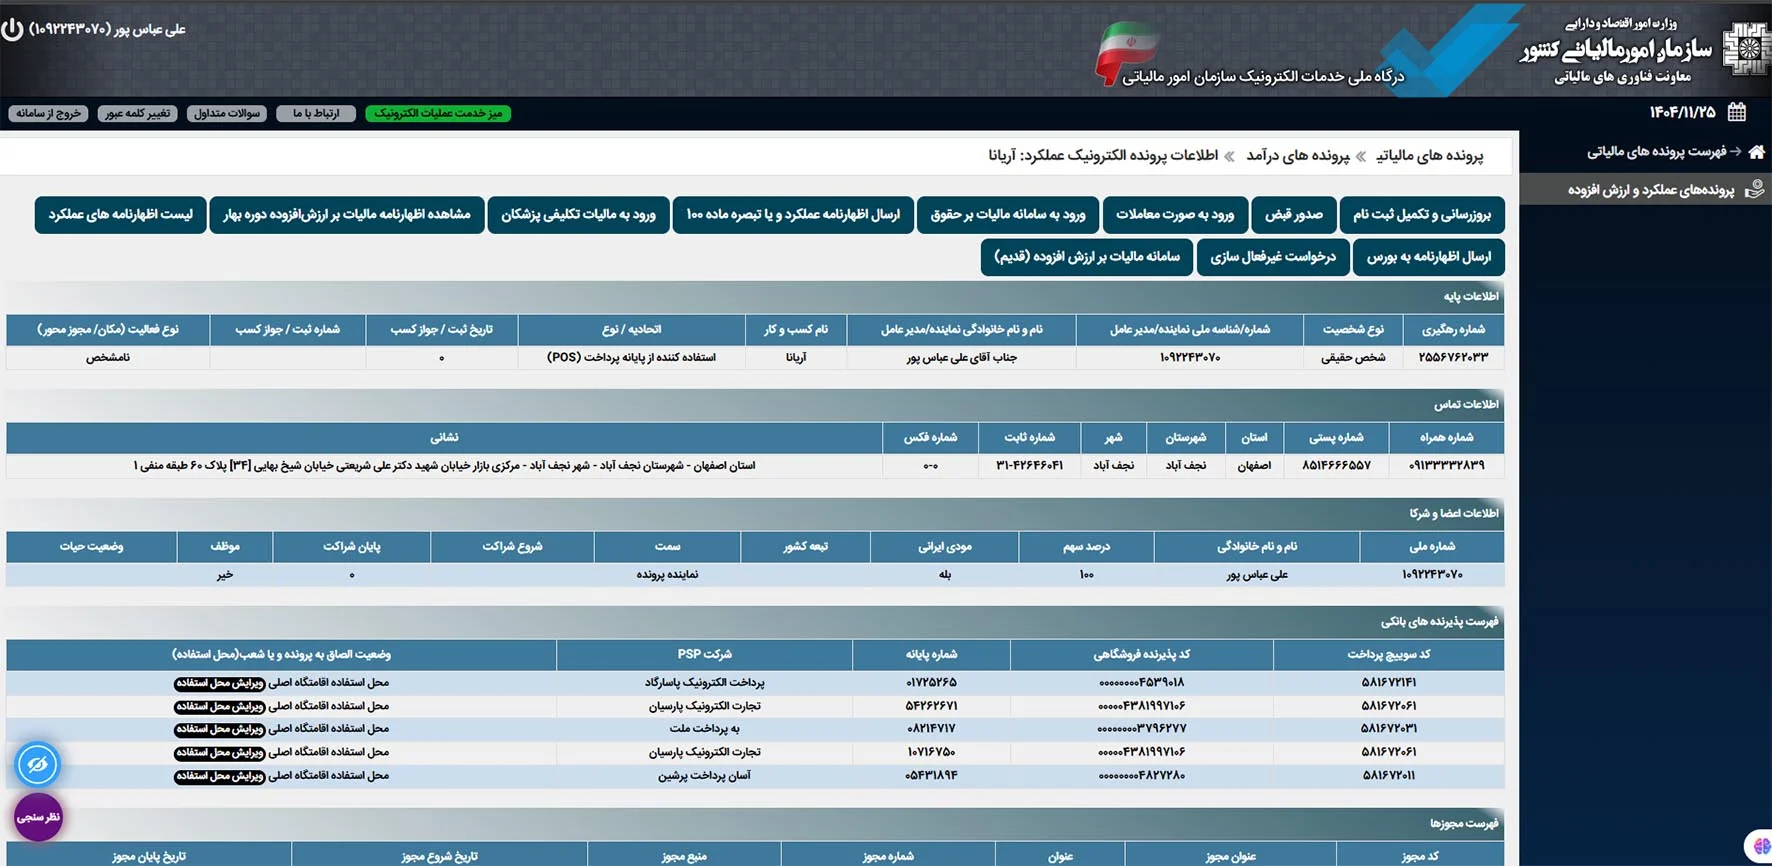
Task: Go to پرونده های مالیاتی in the breadcrumb
Action: pyautogui.click(x=1430, y=156)
